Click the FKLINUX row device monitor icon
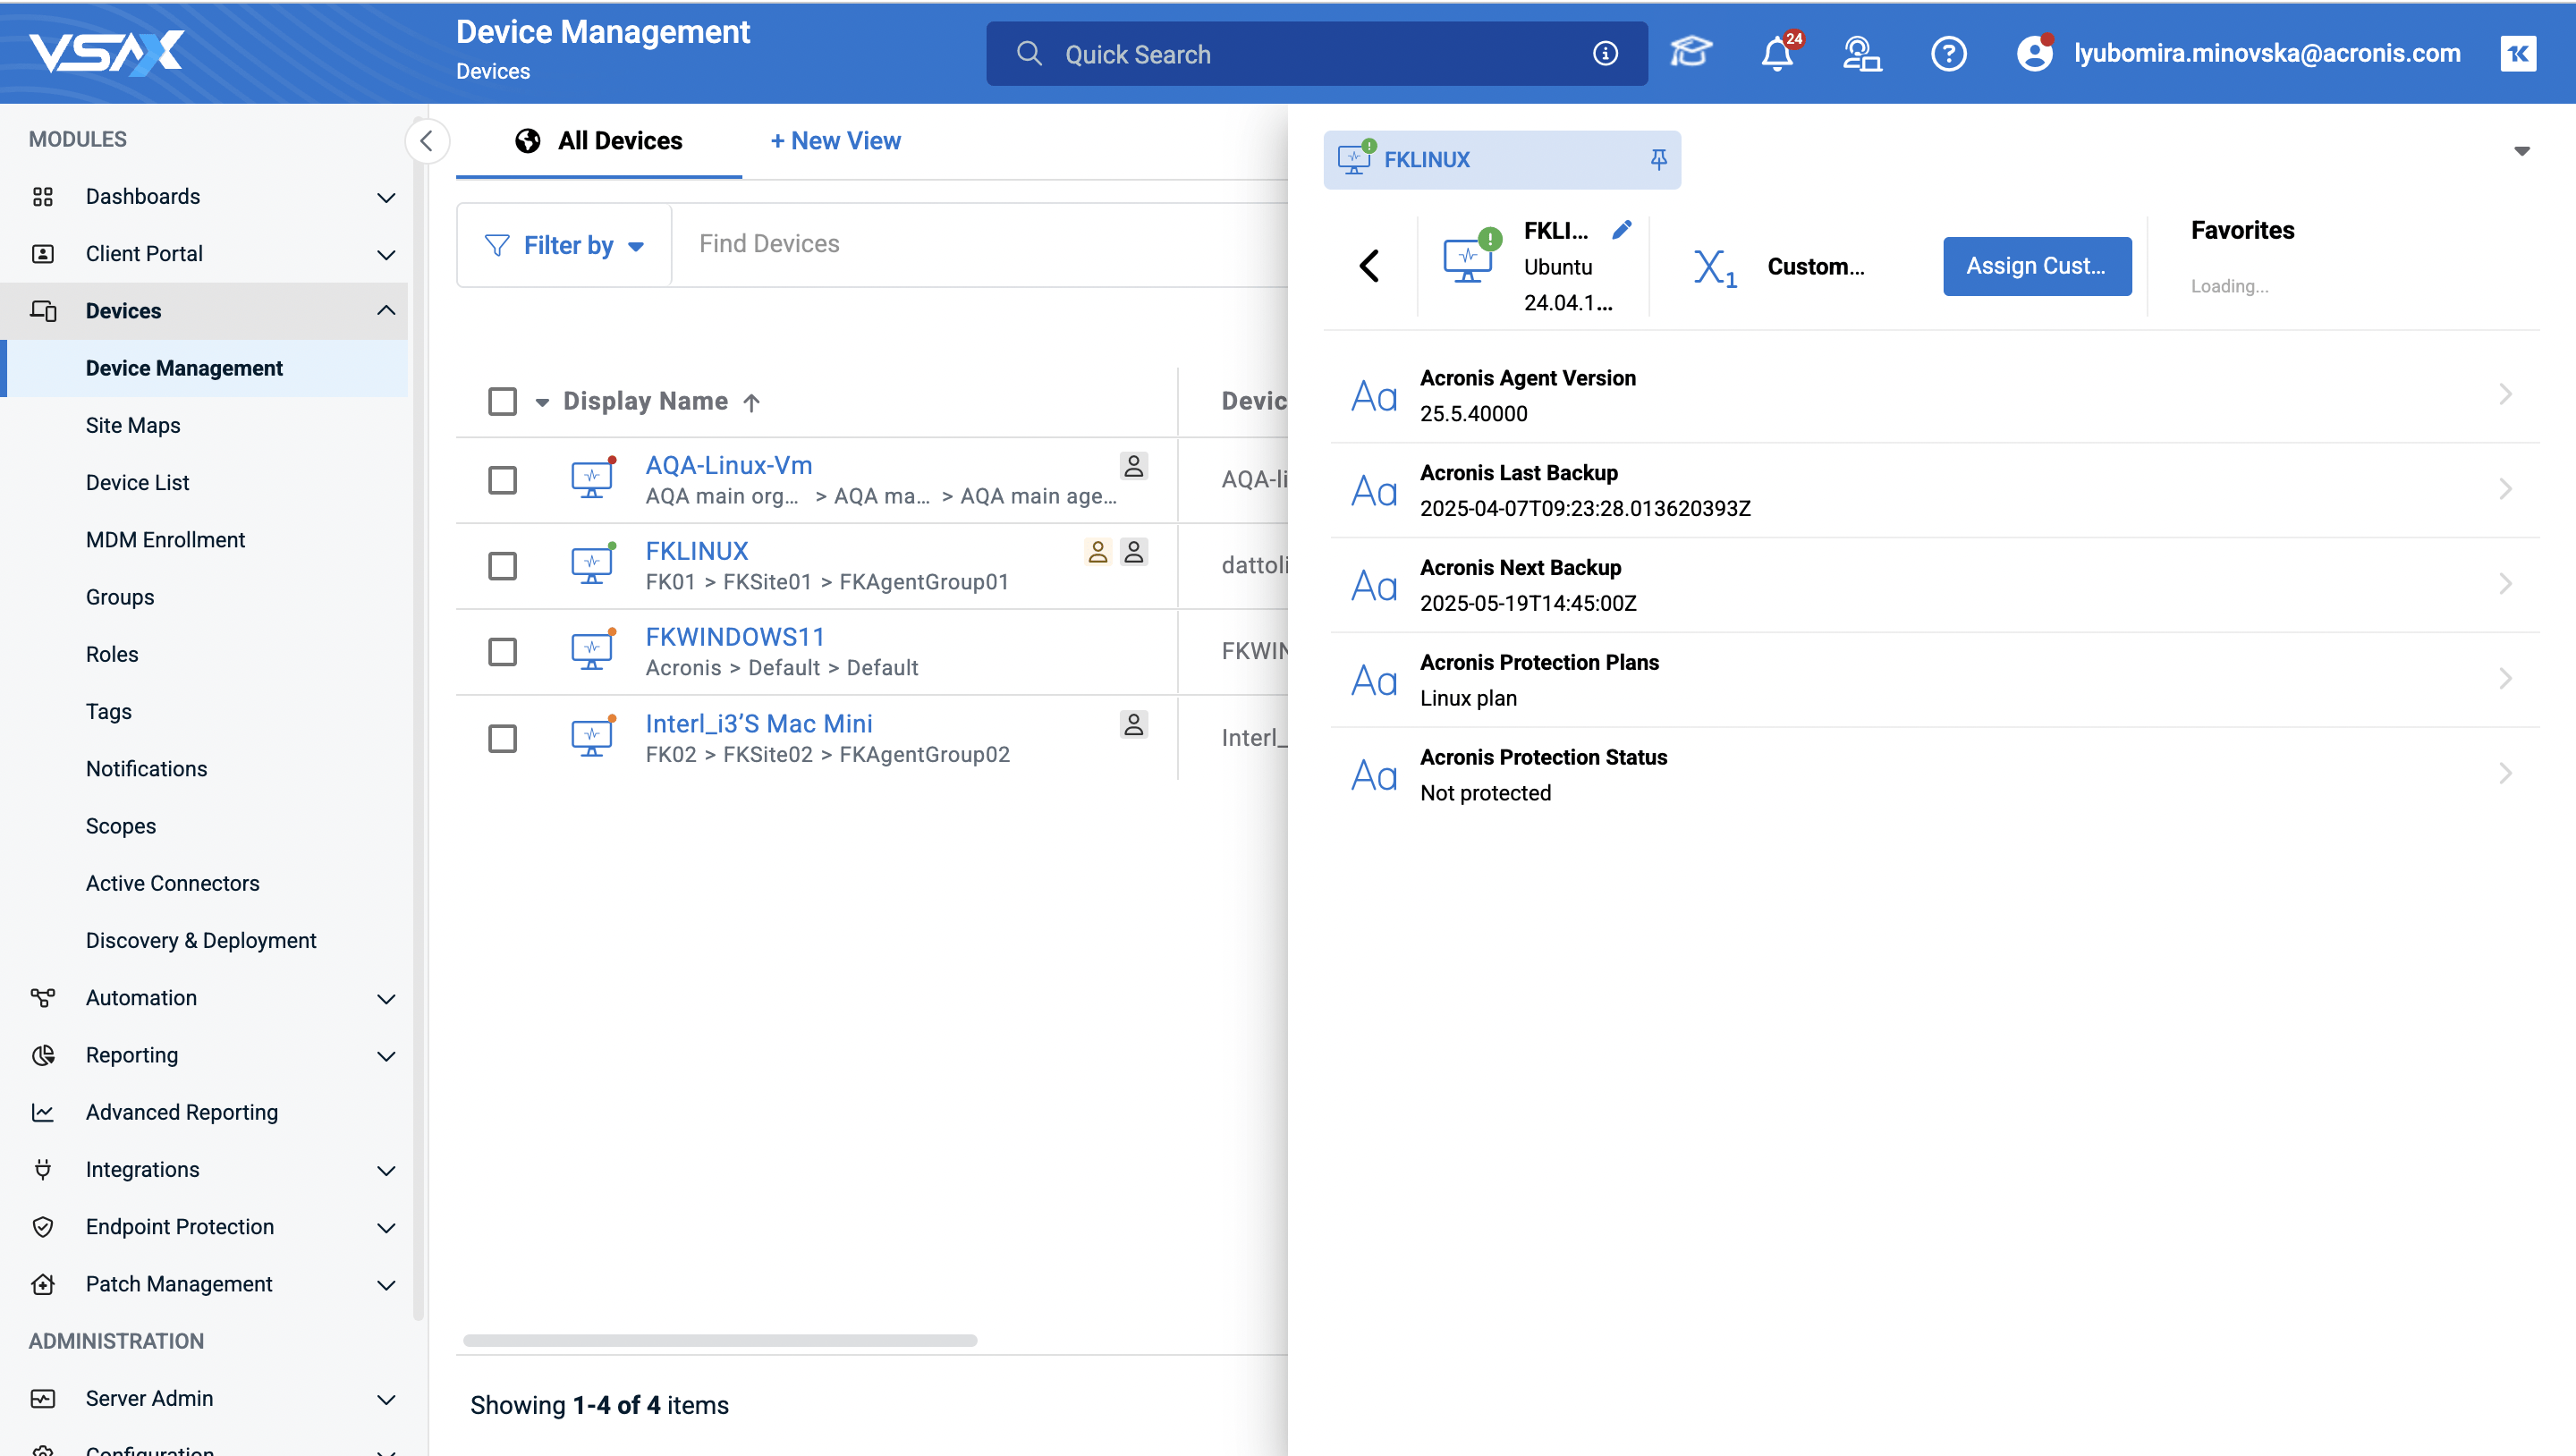This screenshot has height=1456, width=2576. coord(592,565)
